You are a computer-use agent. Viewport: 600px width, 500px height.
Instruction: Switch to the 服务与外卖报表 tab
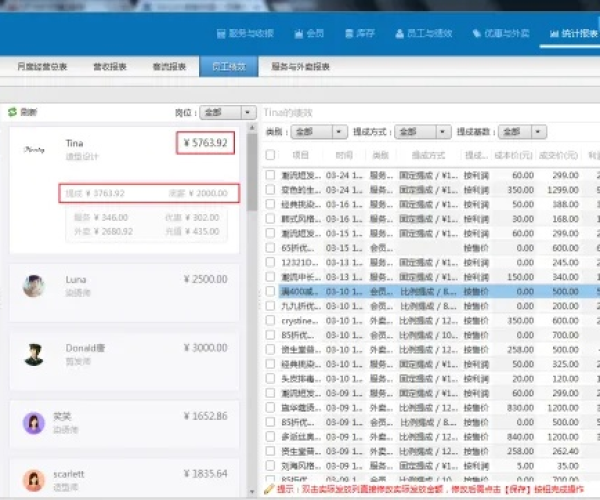300,67
